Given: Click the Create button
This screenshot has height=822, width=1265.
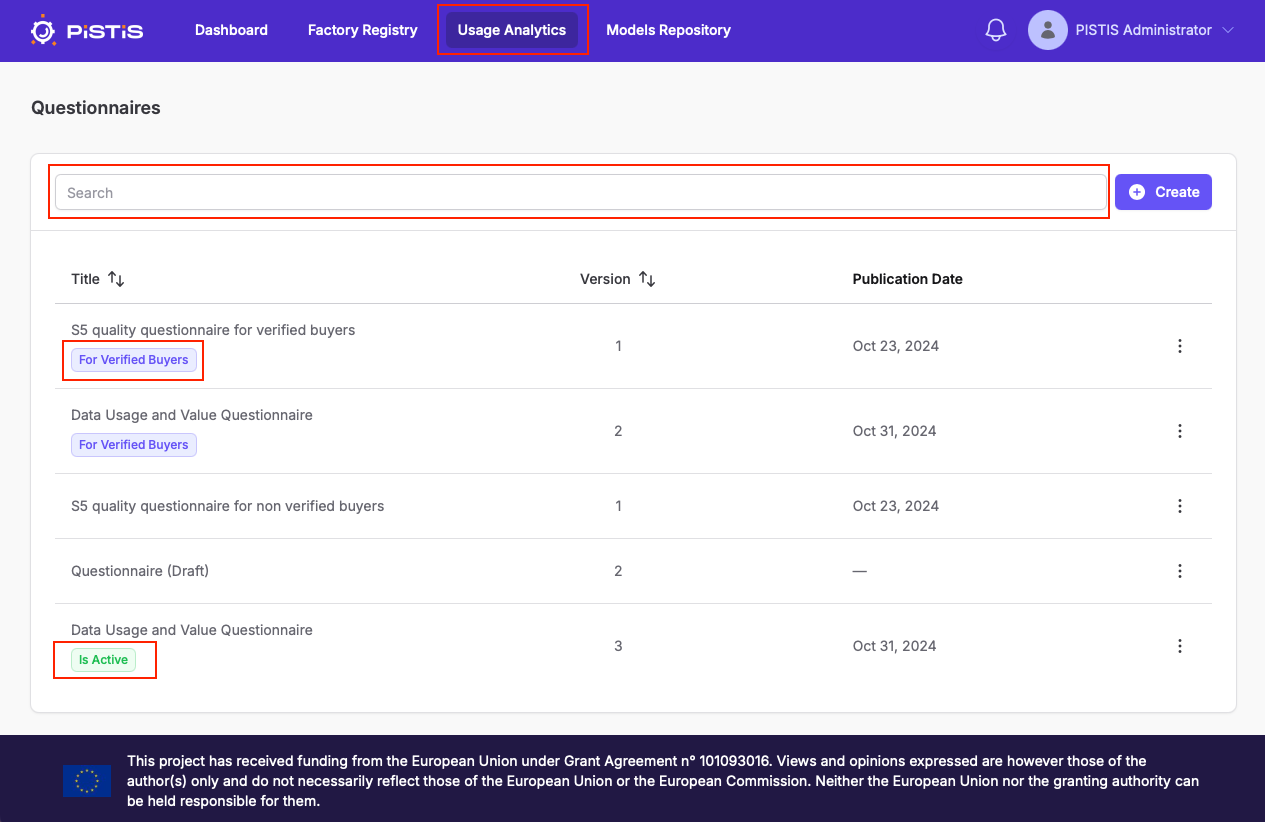Looking at the screenshot, I should point(1163,192).
